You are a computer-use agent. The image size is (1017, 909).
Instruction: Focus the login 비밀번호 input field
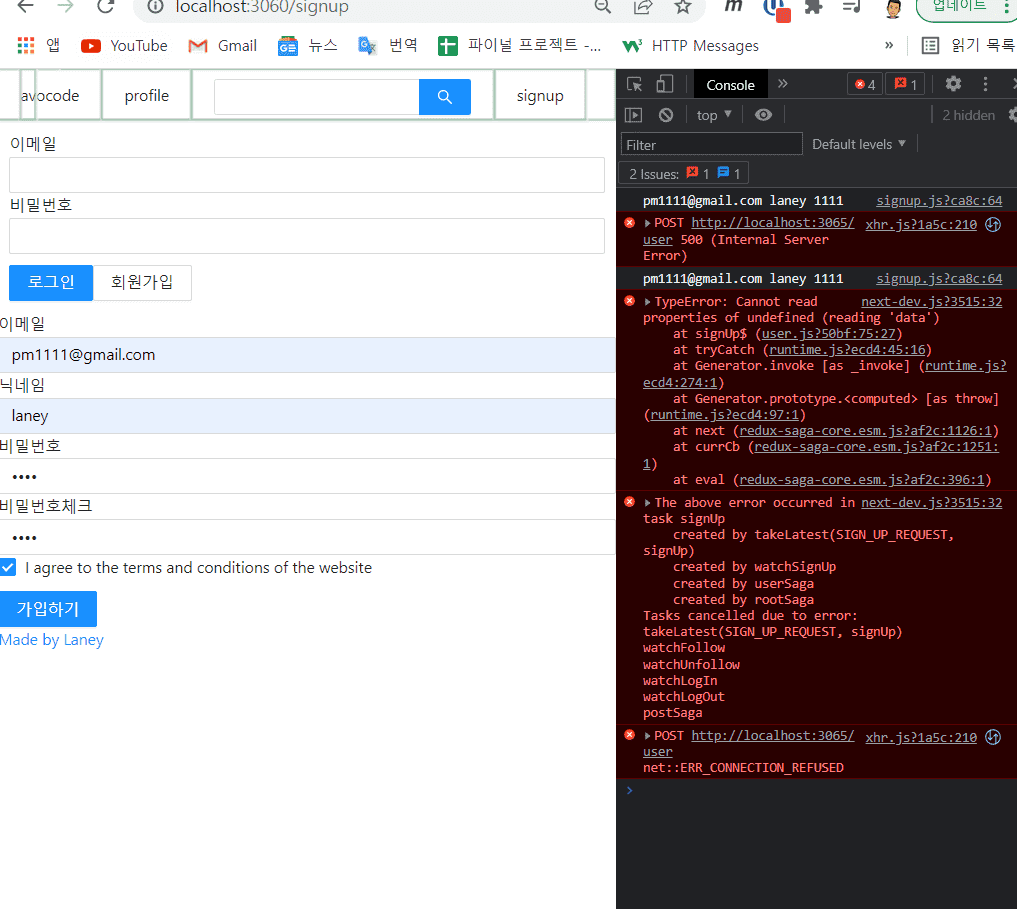pyautogui.click(x=307, y=236)
